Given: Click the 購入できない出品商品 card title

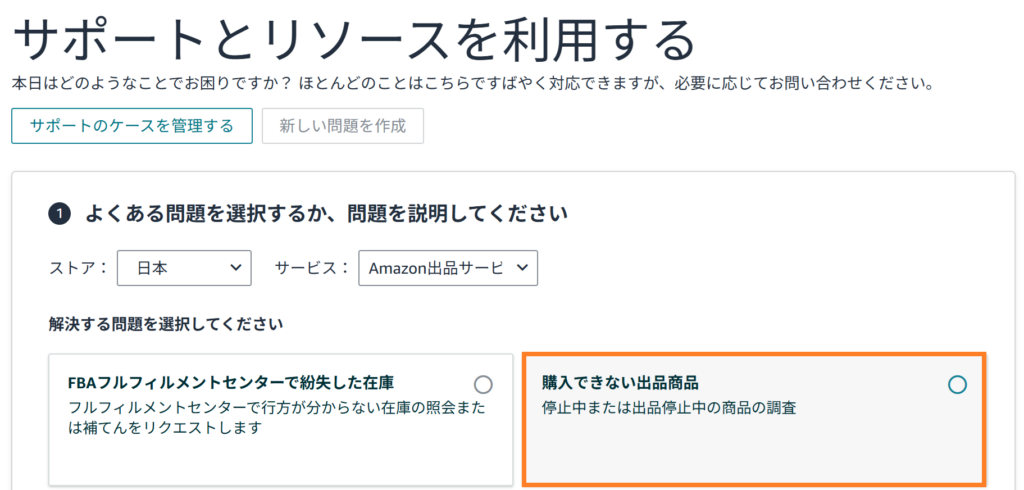Looking at the screenshot, I should coord(619,383).
